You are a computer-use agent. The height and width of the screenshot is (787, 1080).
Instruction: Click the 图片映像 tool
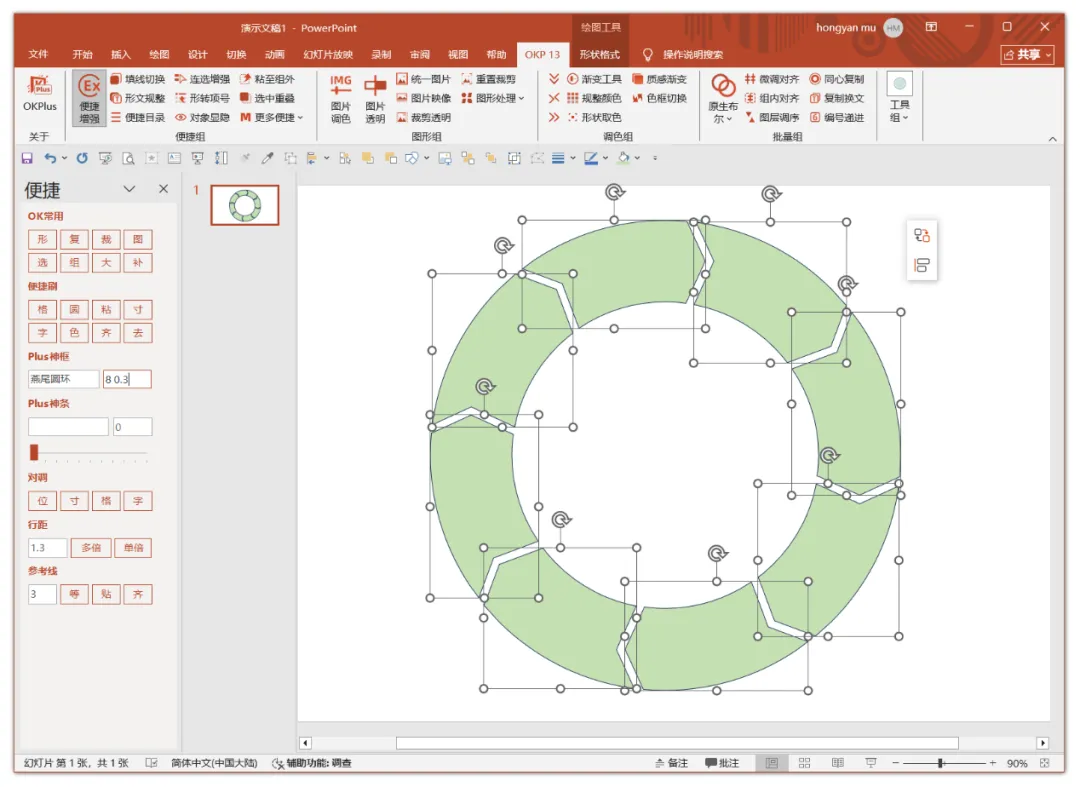[424, 98]
